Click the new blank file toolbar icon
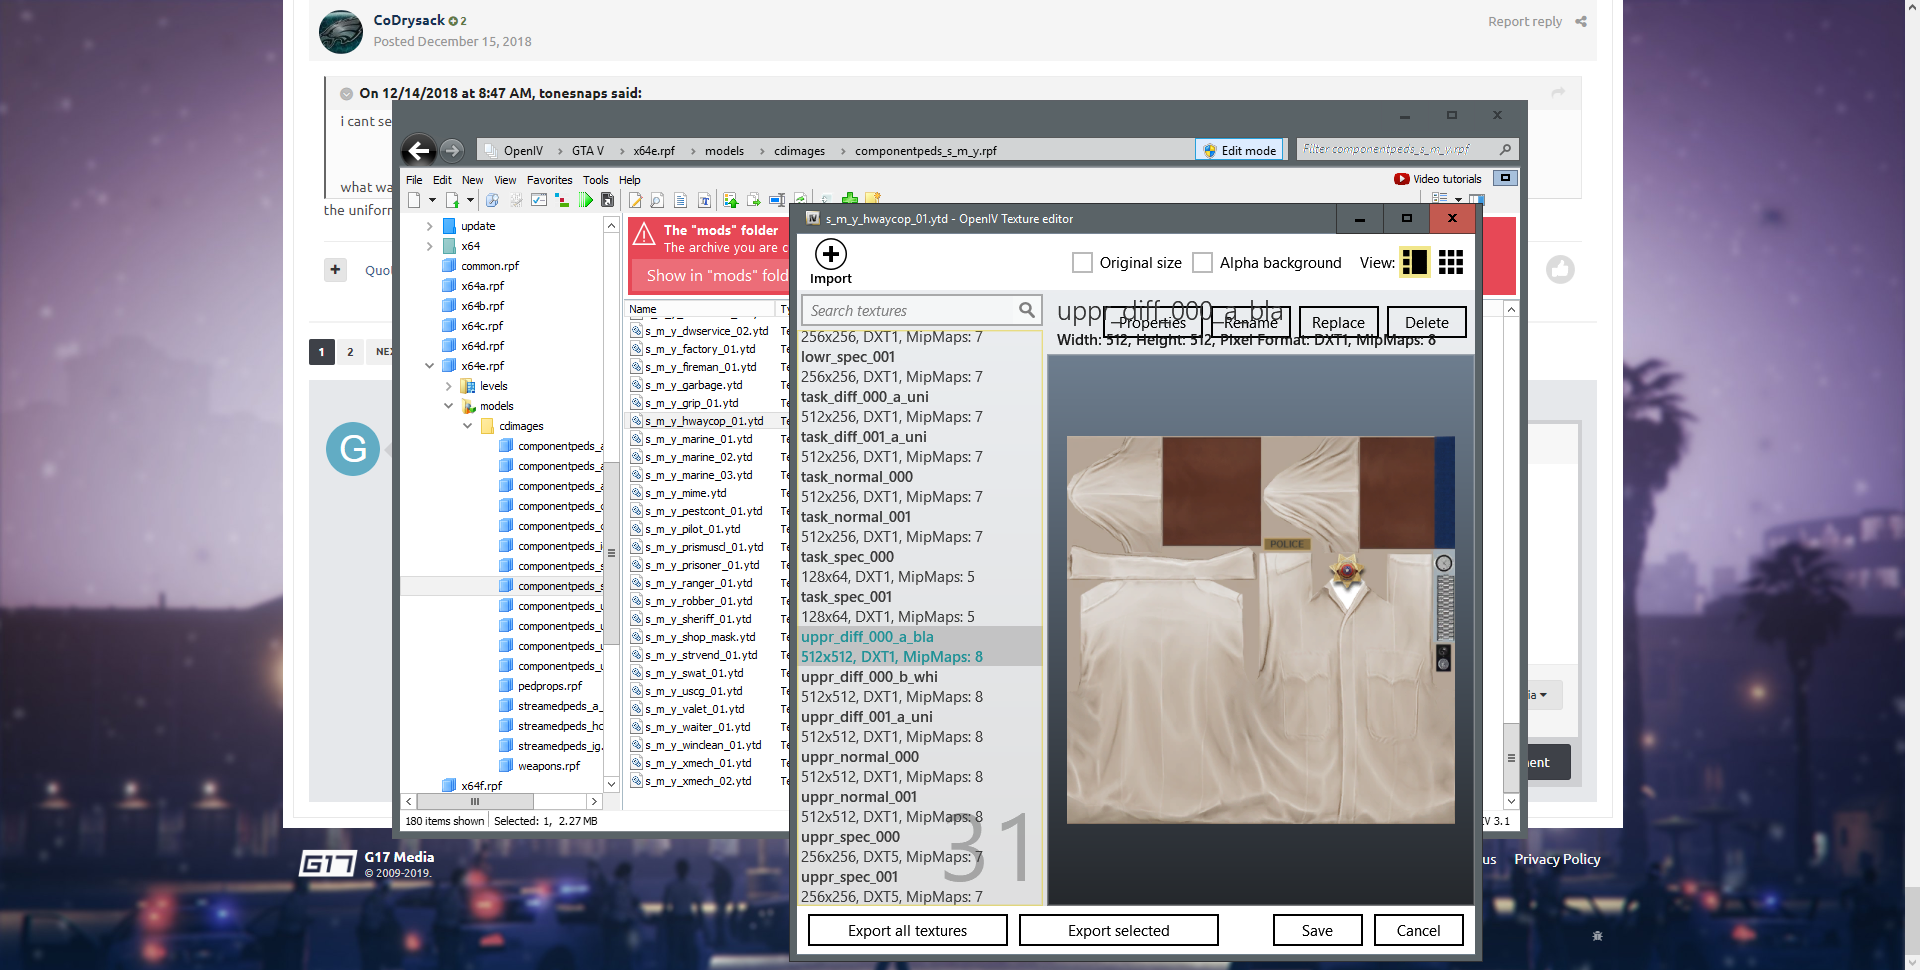 click(x=414, y=200)
